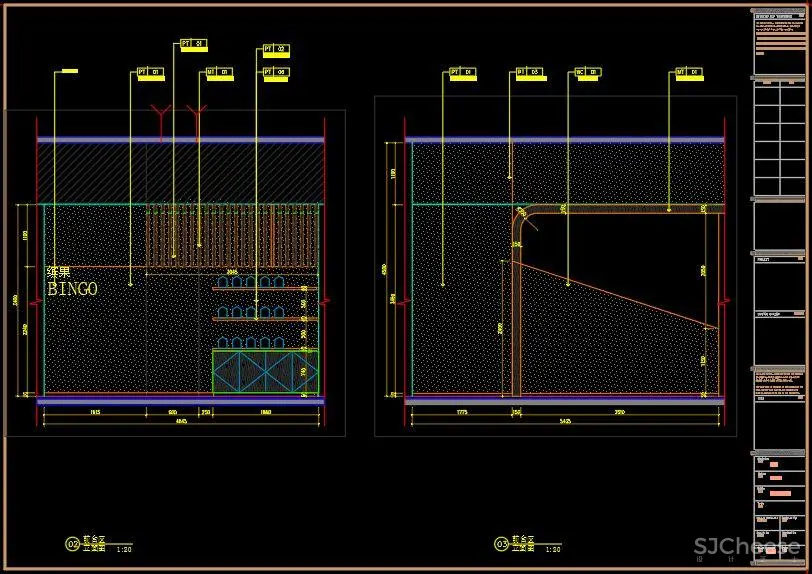812x574 pixels.
Task: Select the blue ceiling band in left elevation
Action: tap(180, 140)
